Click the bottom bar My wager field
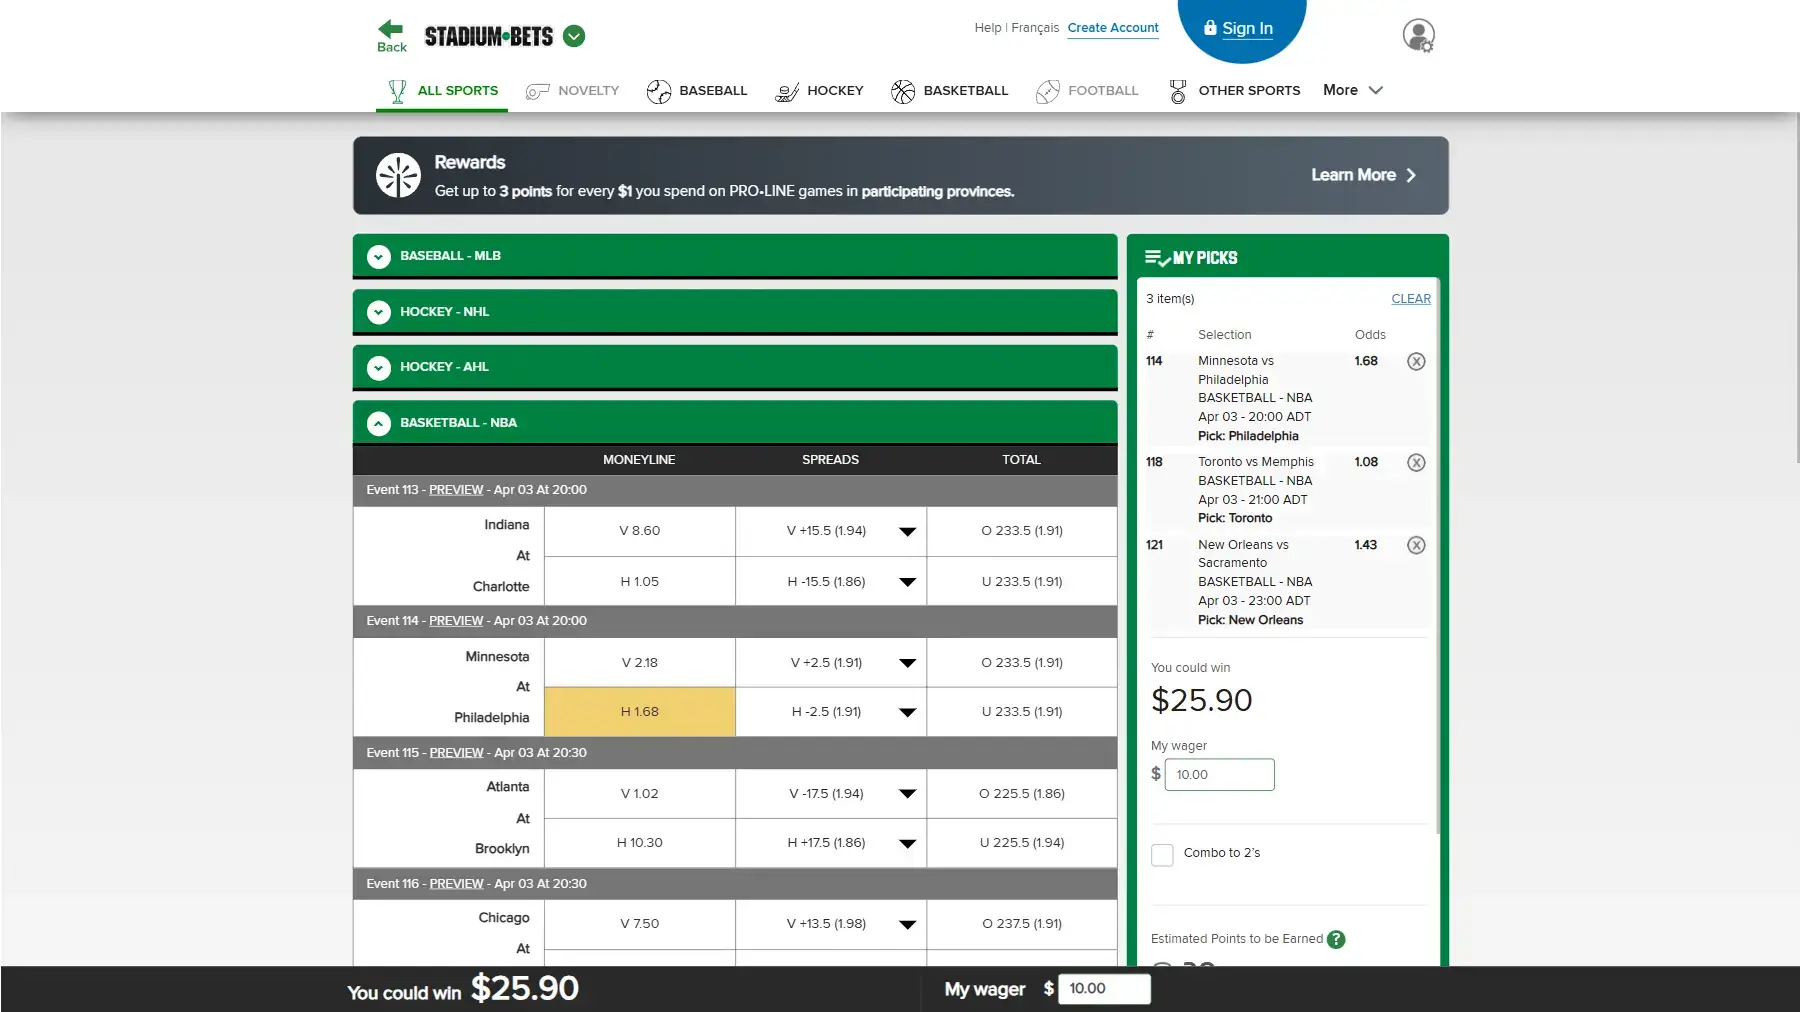1800x1012 pixels. [1104, 989]
